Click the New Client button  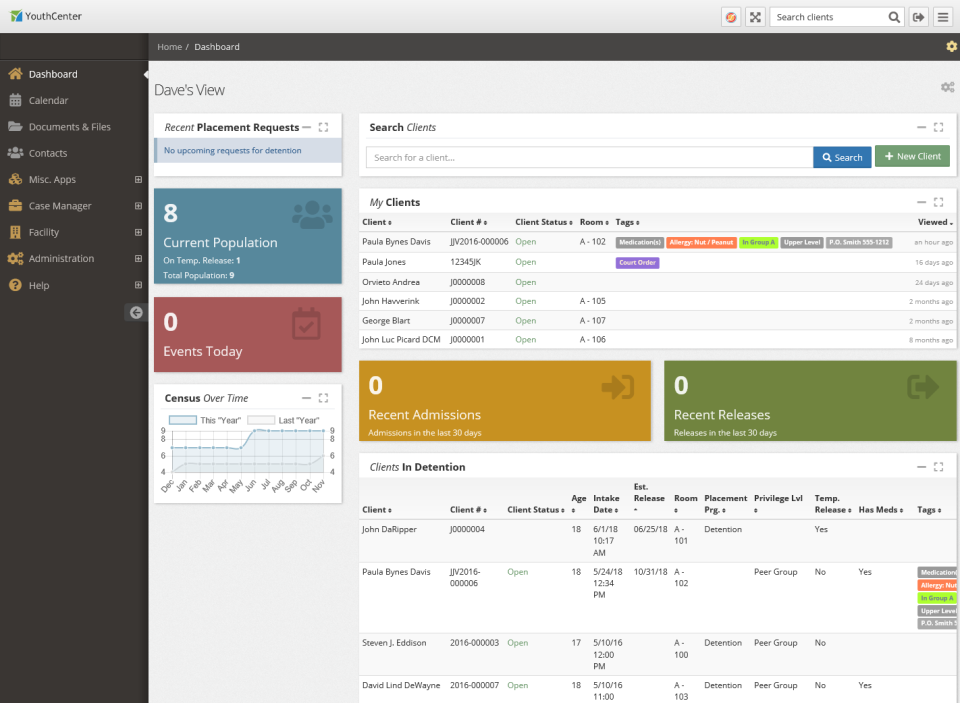[911, 156]
